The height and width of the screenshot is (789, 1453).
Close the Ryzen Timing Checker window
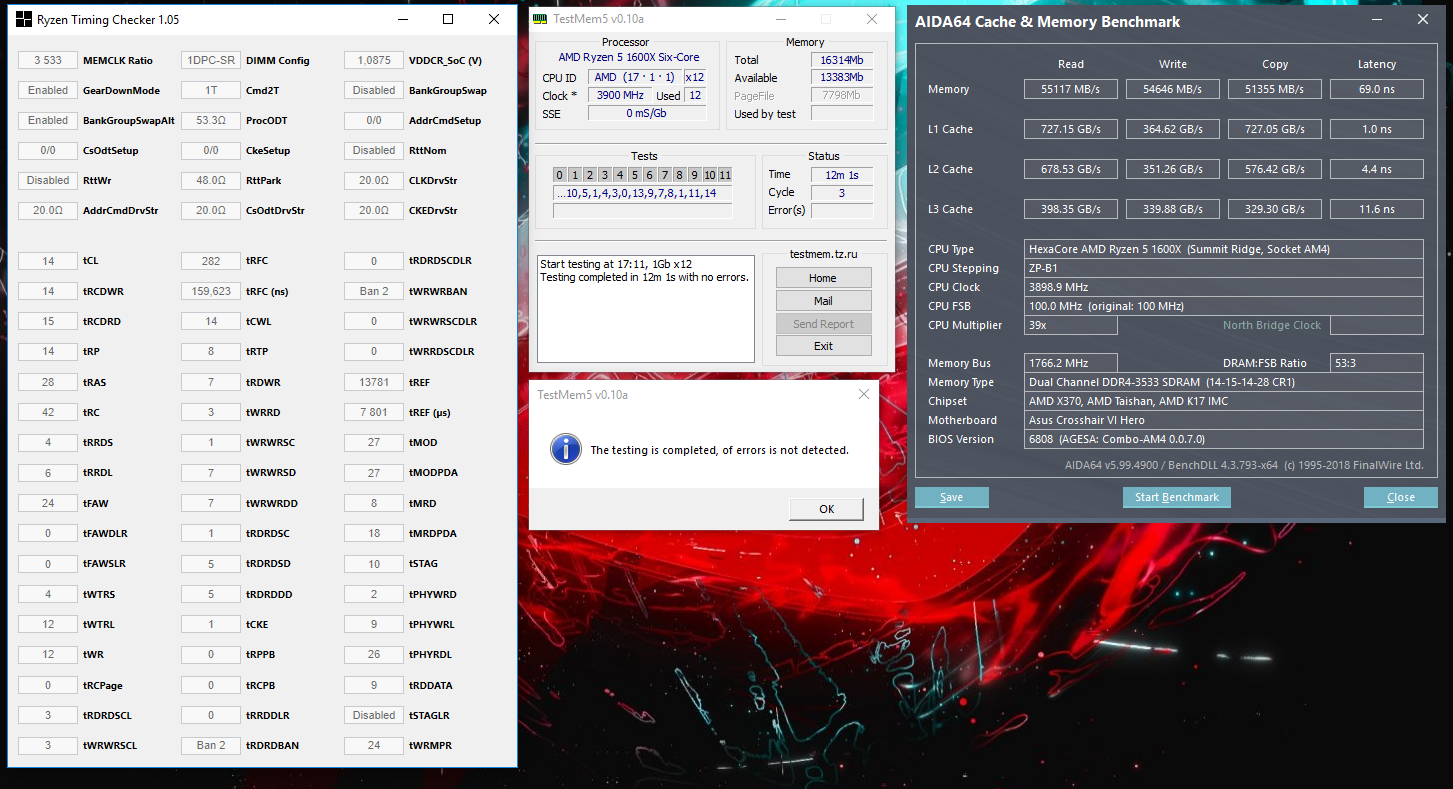(494, 19)
